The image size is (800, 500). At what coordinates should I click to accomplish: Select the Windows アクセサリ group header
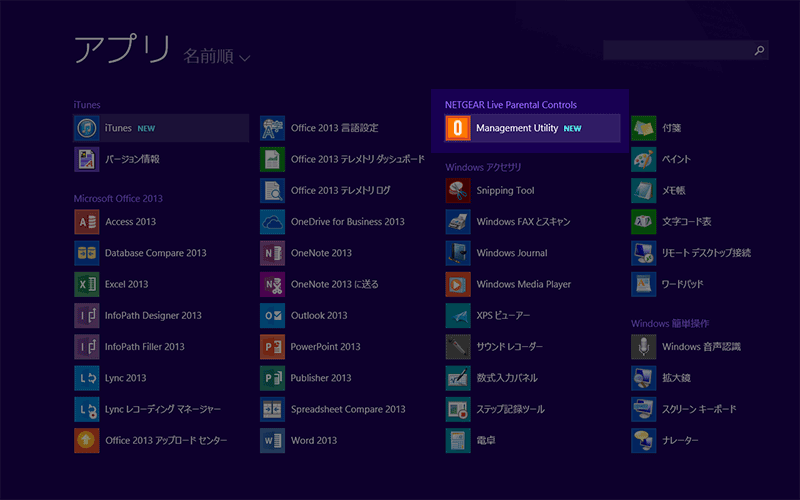(x=483, y=167)
